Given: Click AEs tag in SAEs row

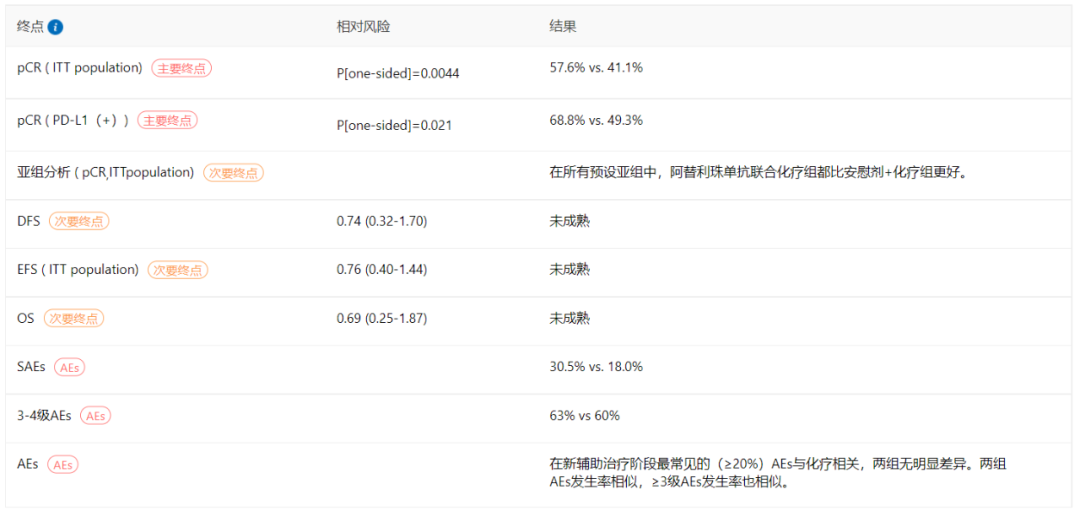Looking at the screenshot, I should [70, 367].
